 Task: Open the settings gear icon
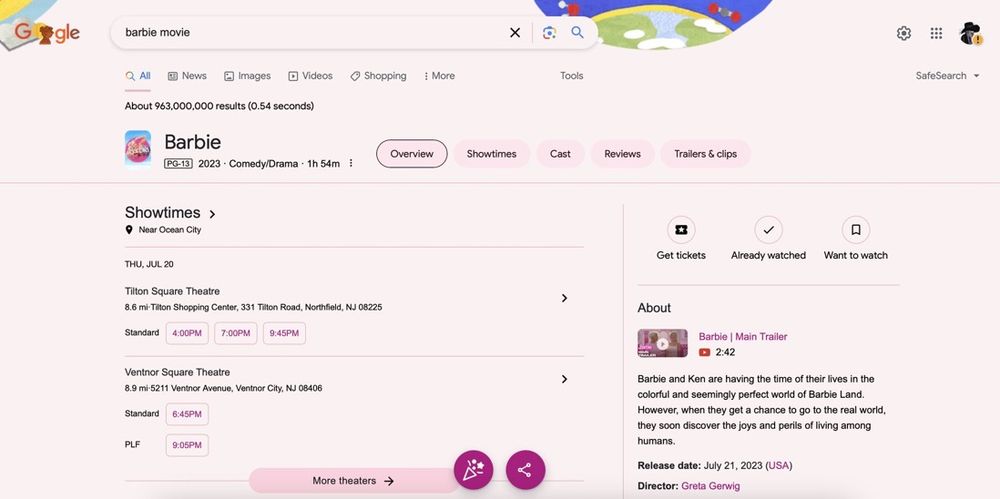tap(904, 33)
